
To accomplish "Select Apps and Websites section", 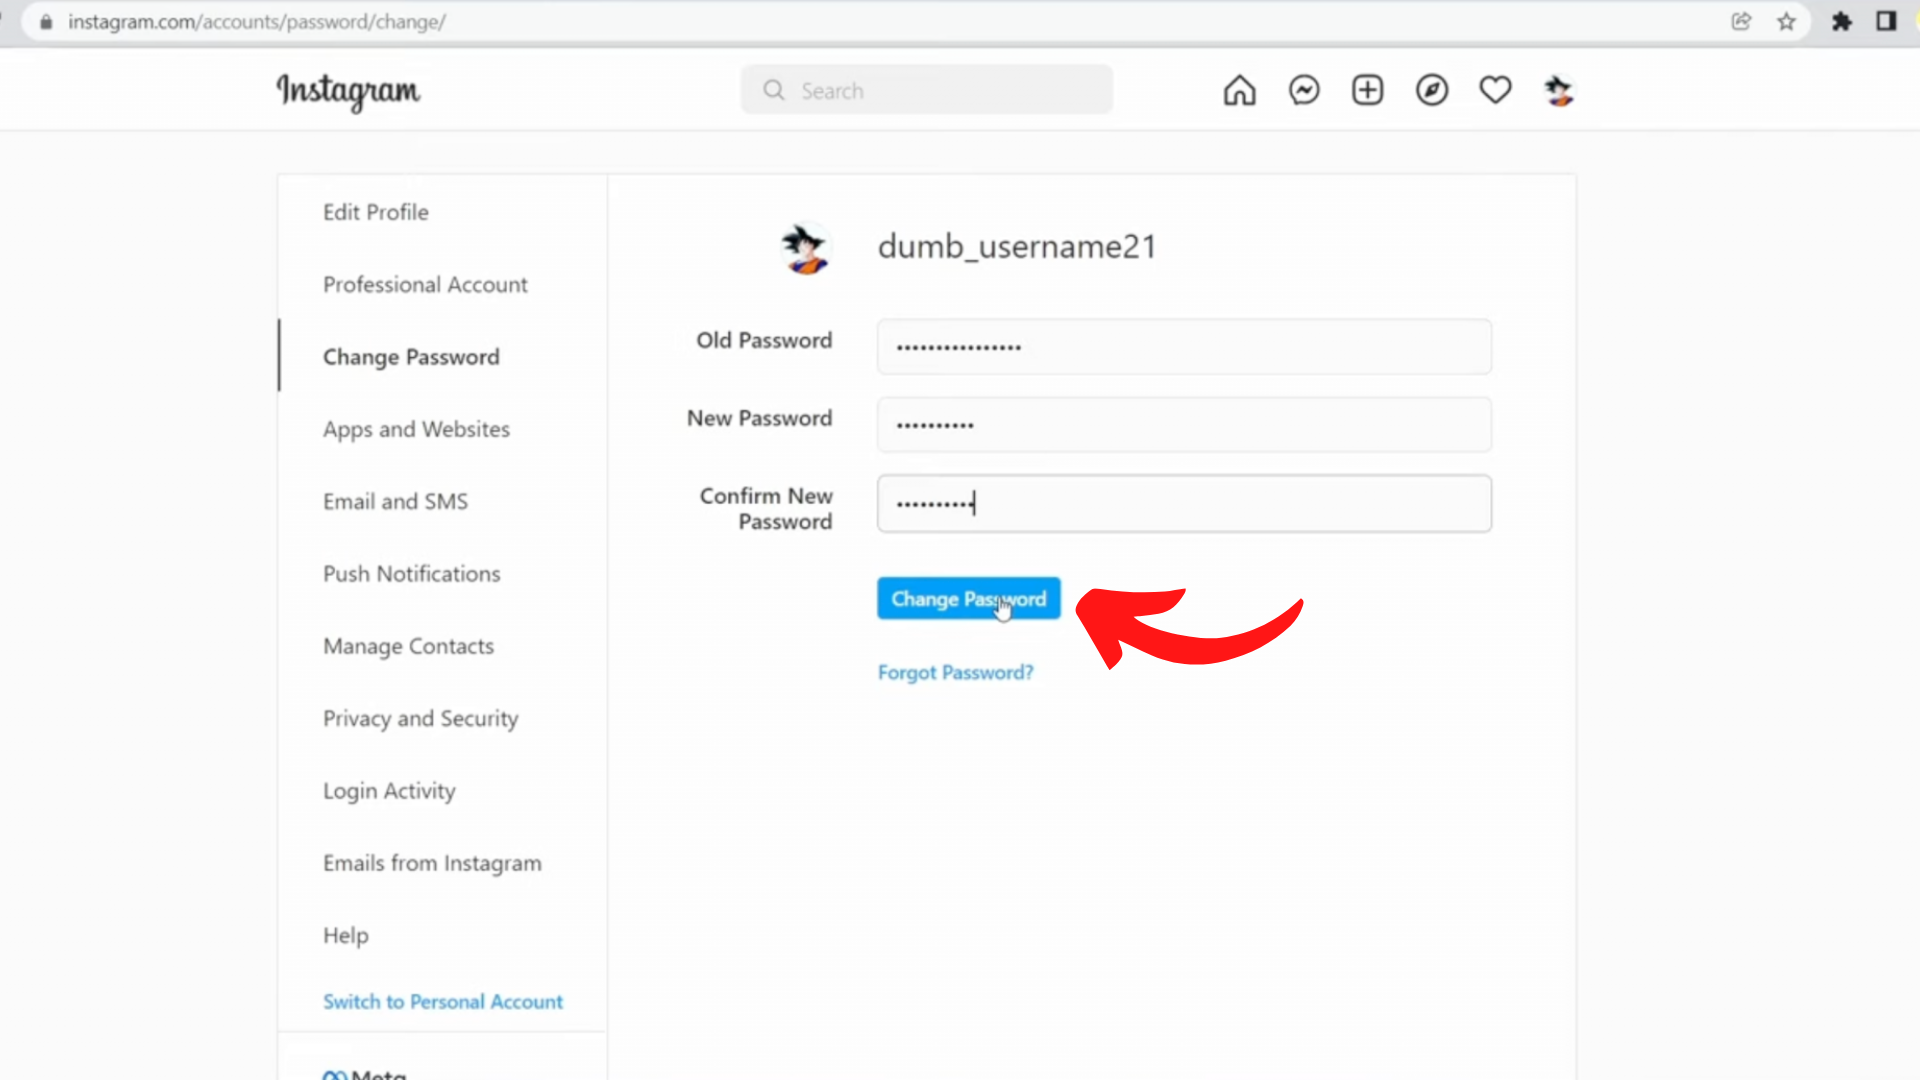I will (416, 428).
